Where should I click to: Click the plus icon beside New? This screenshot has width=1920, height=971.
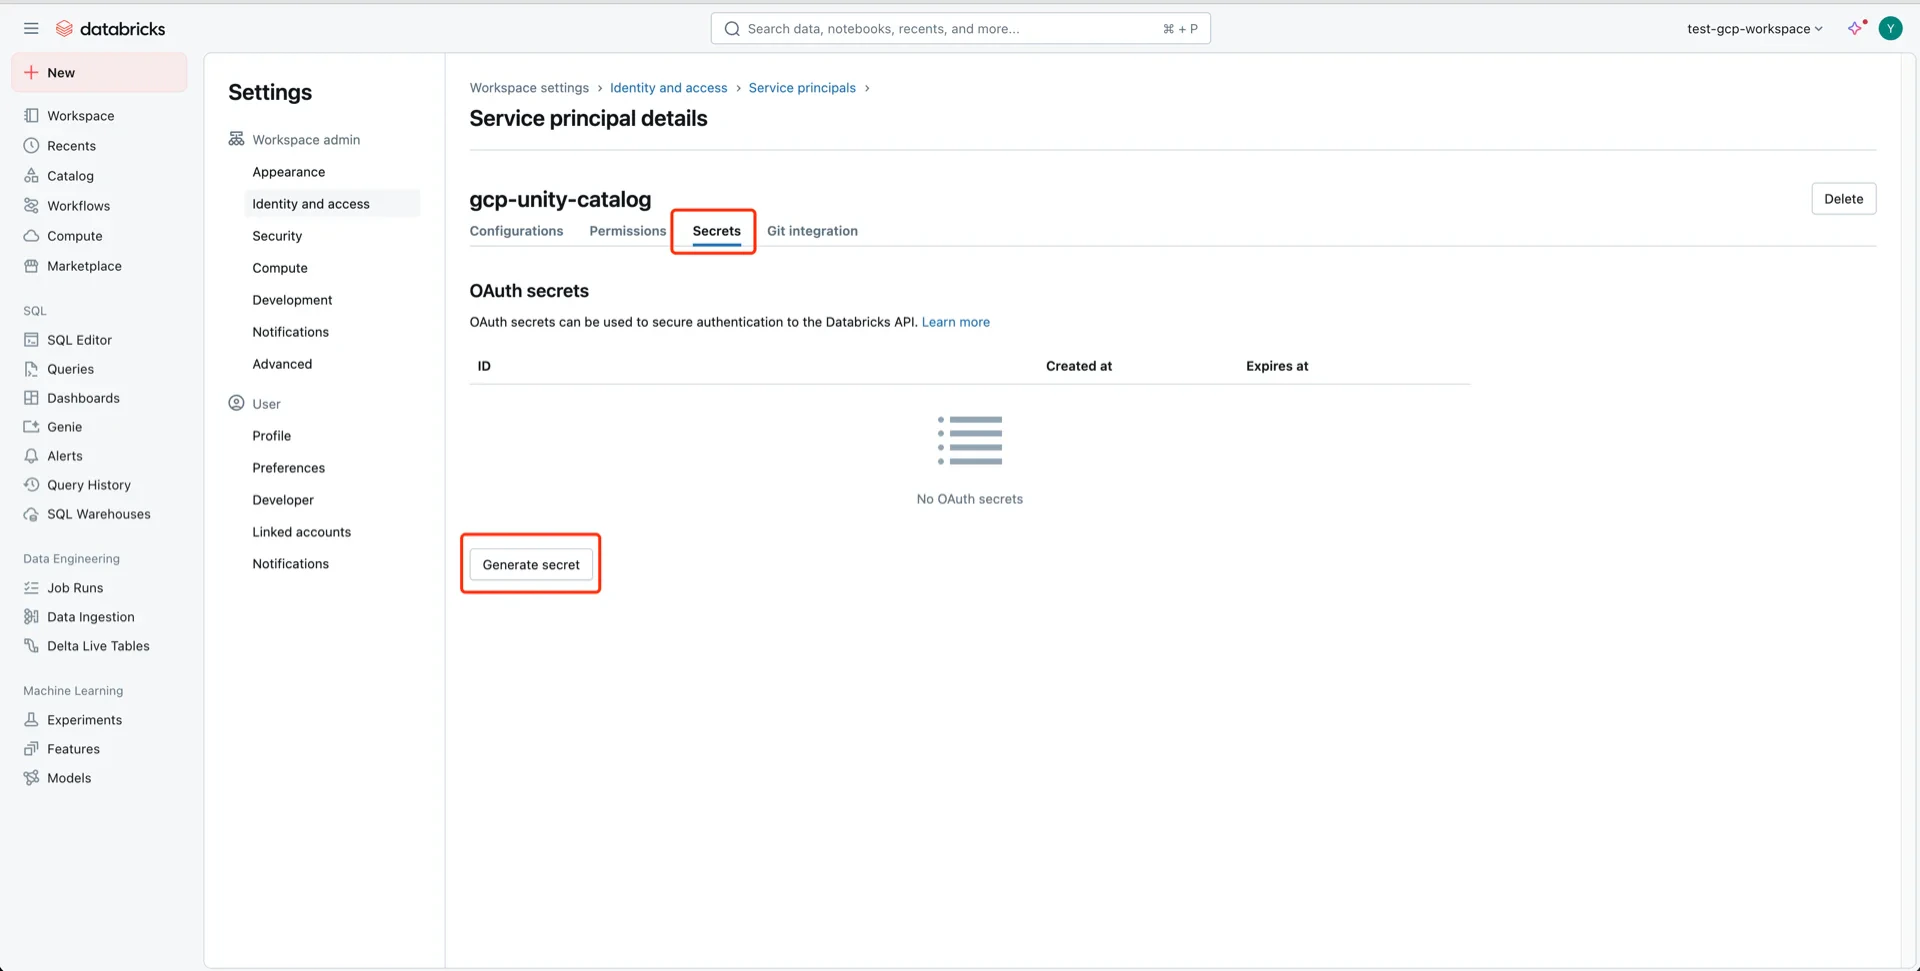tap(31, 73)
